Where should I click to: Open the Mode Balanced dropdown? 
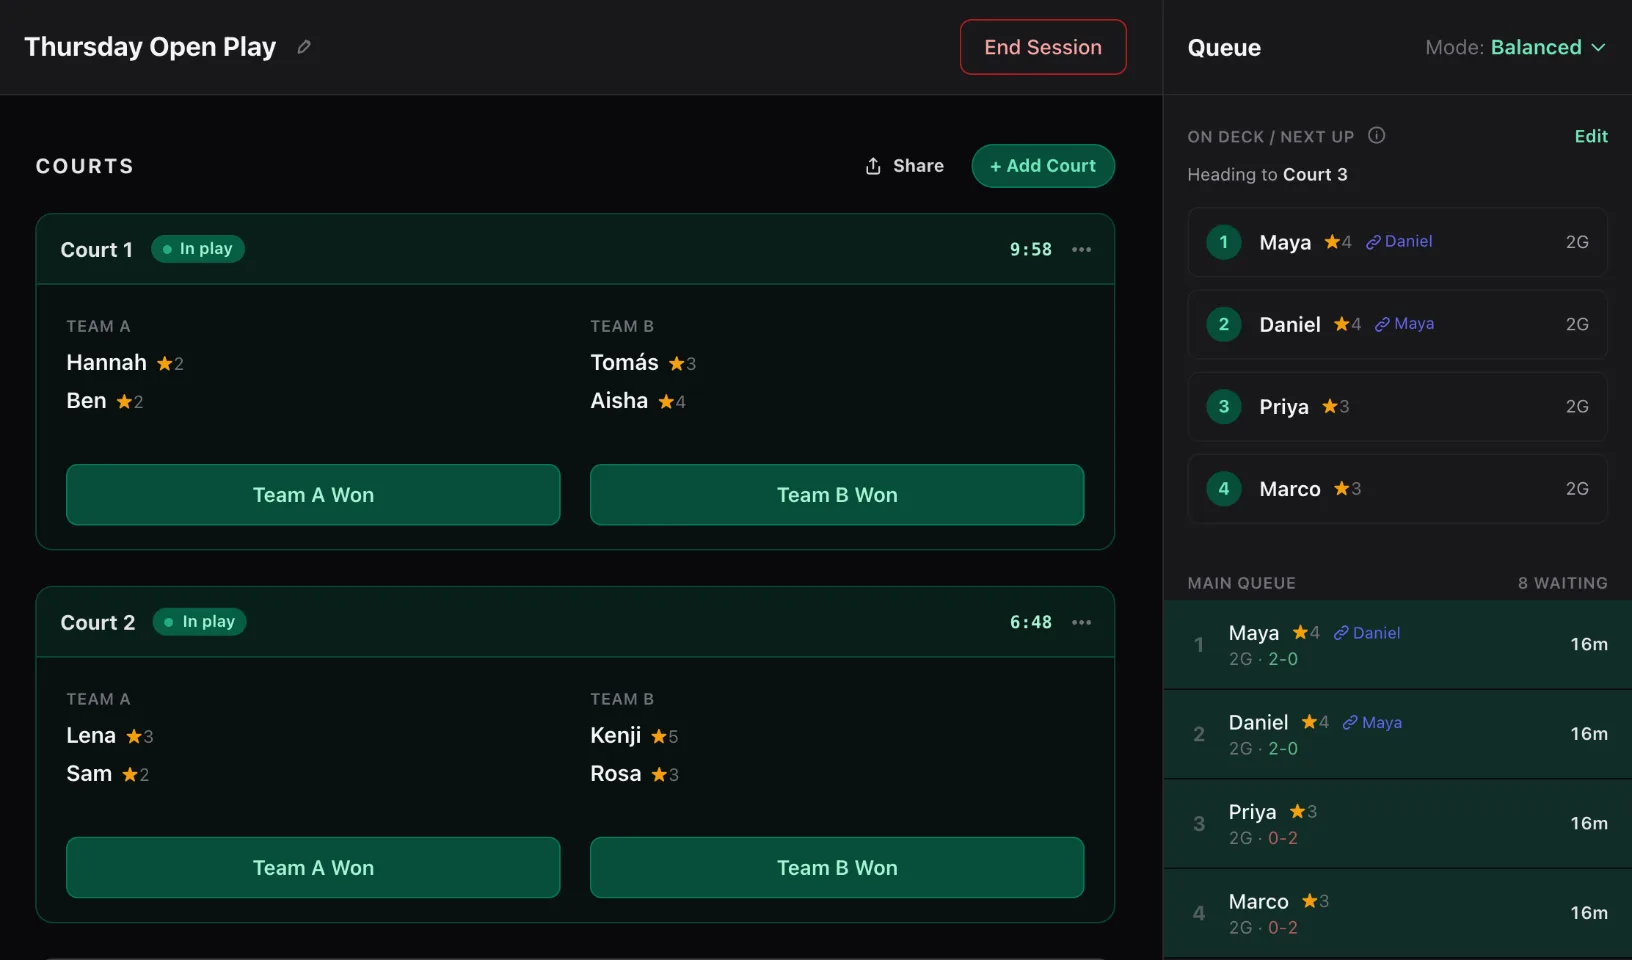point(1515,47)
